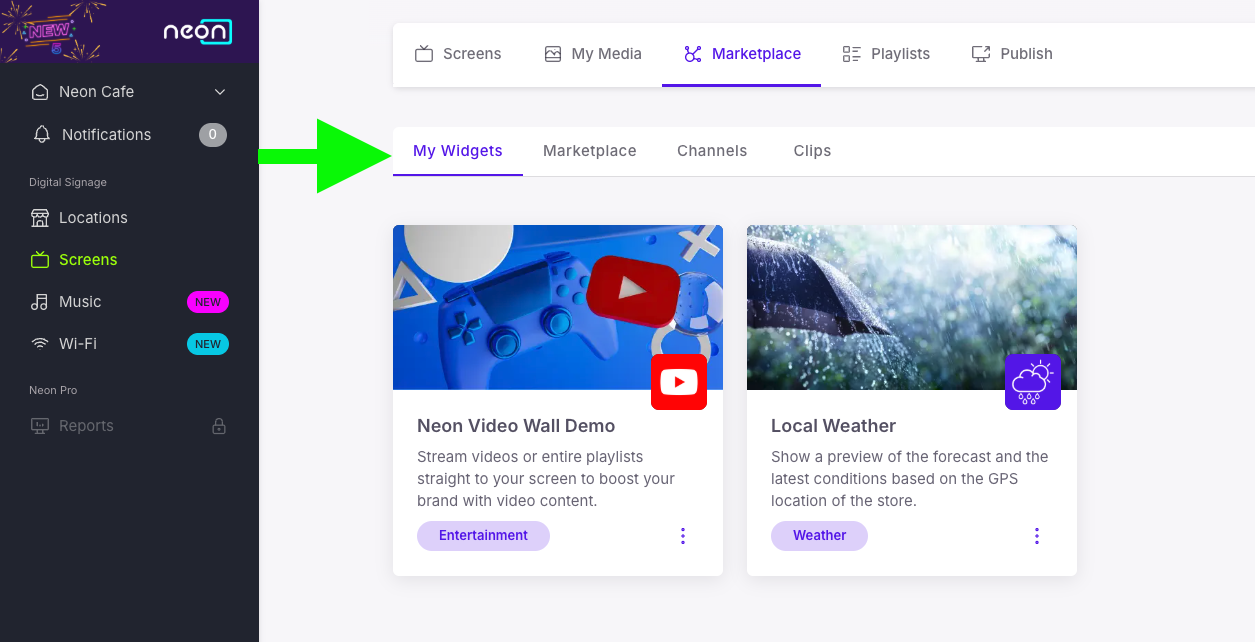This screenshot has height=642, width=1255.
Task: Click the Entertainment category tag
Action: 483,536
